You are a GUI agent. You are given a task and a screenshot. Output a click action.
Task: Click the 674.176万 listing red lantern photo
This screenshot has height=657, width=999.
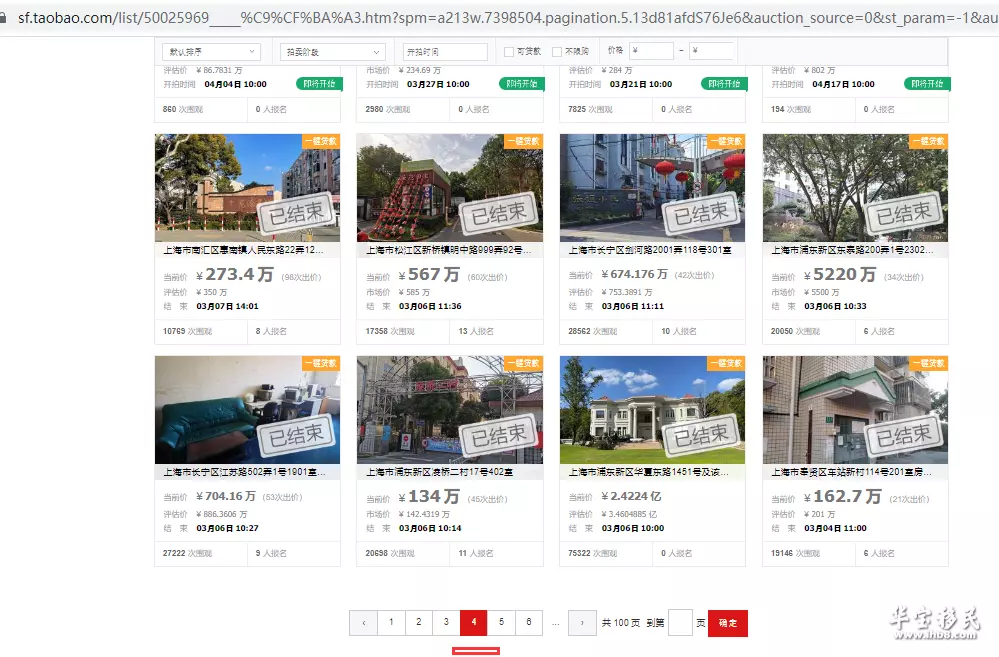652,187
